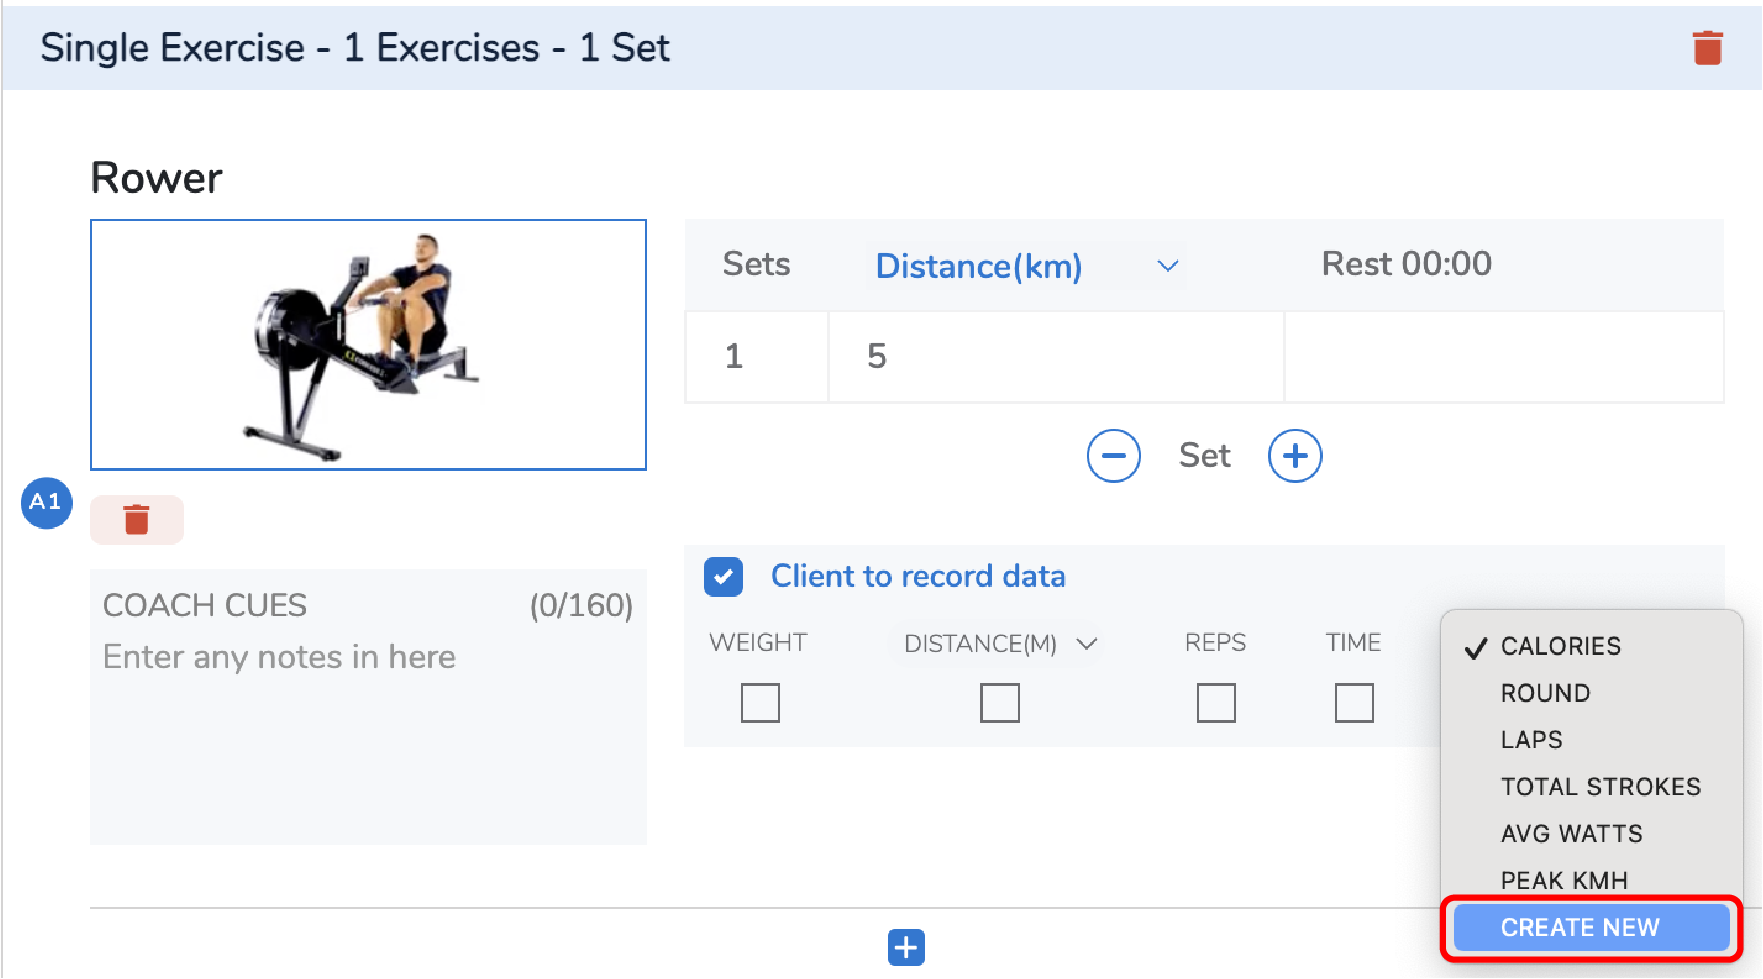Open the Distance(km) dropdown
The width and height of the screenshot is (1763, 979).
pyautogui.click(x=1027, y=266)
